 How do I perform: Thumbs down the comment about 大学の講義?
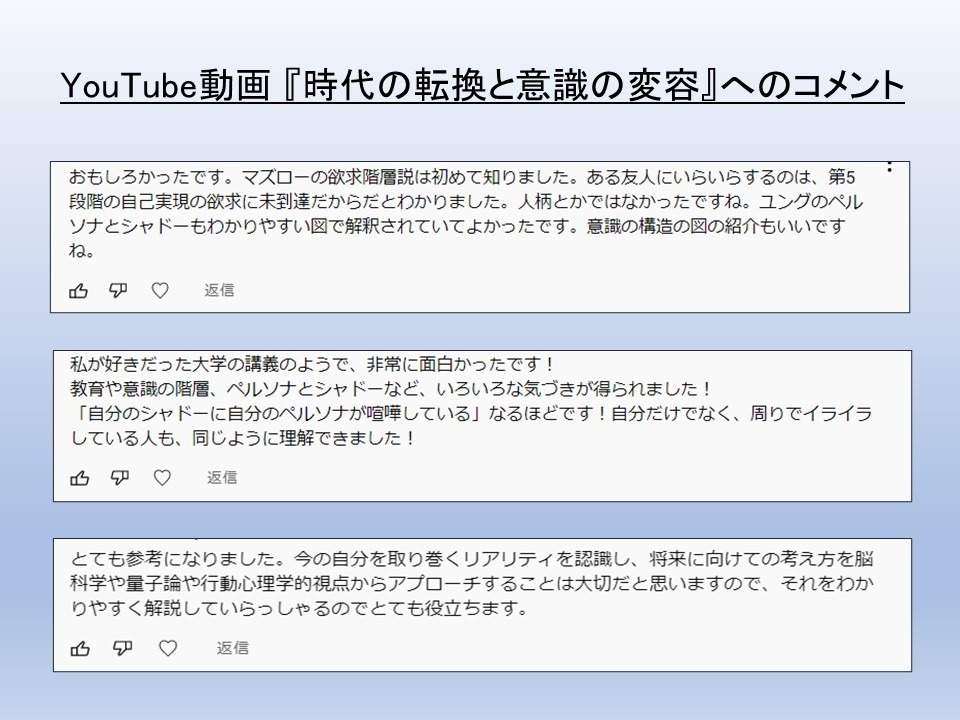pos(120,478)
